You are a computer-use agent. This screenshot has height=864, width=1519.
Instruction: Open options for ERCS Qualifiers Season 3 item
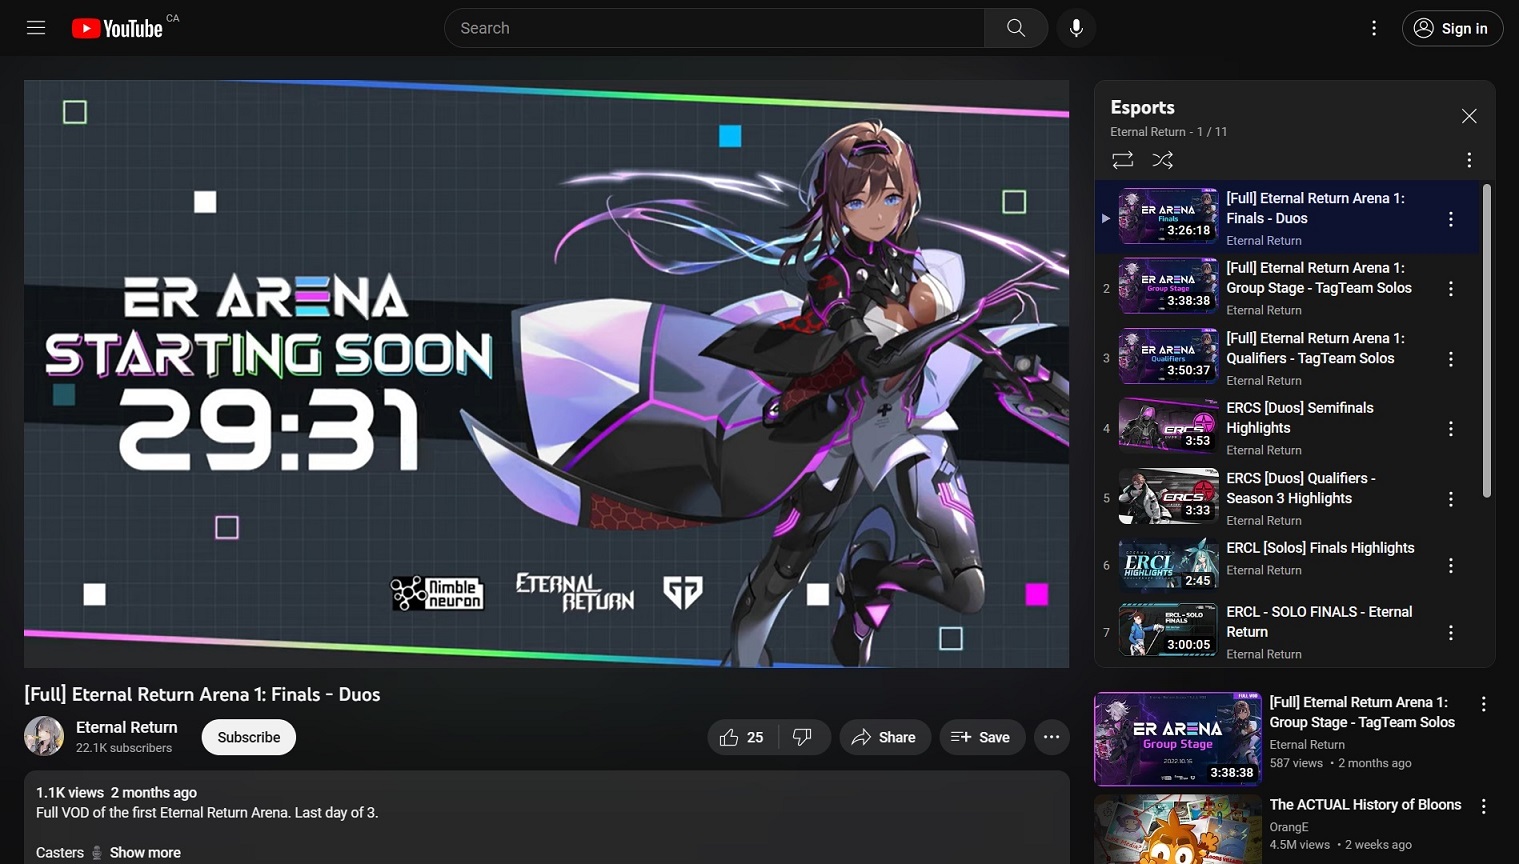[x=1451, y=499]
